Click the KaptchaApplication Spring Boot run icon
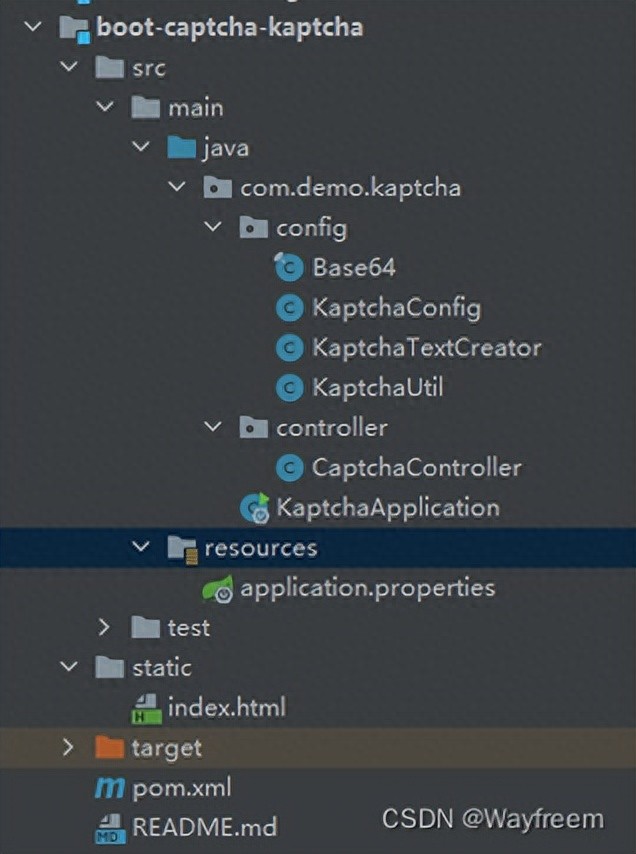636x854 pixels. point(255,508)
